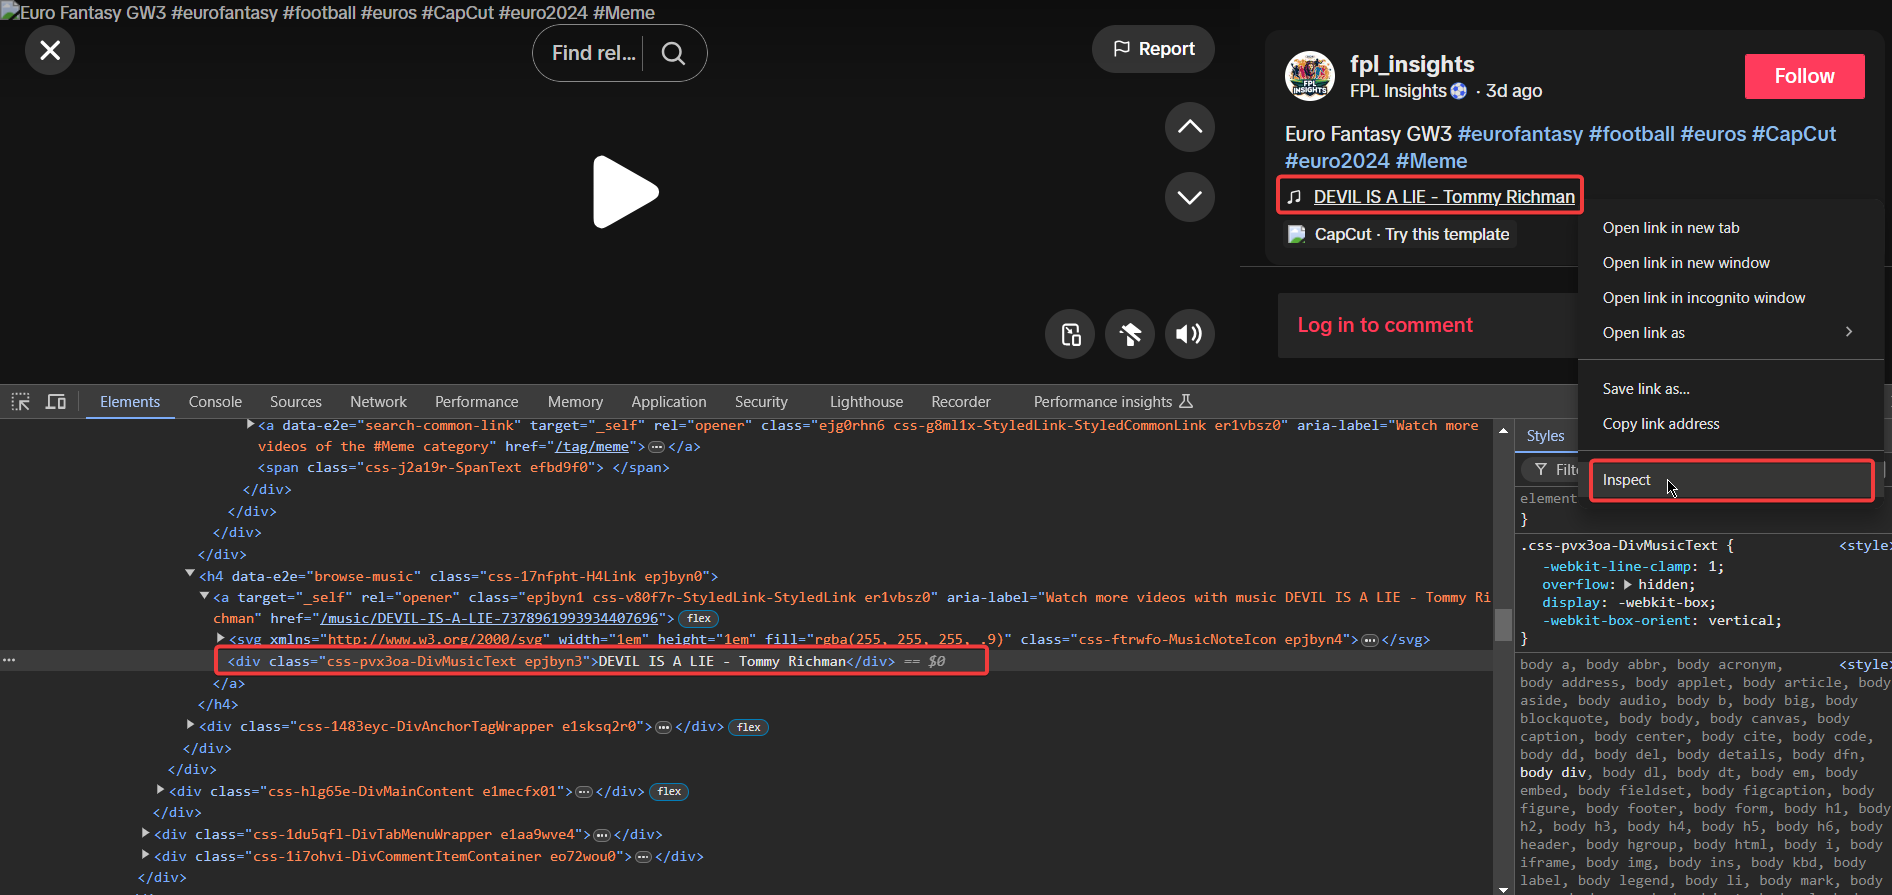Follow the fpl_insights account

[1804, 76]
